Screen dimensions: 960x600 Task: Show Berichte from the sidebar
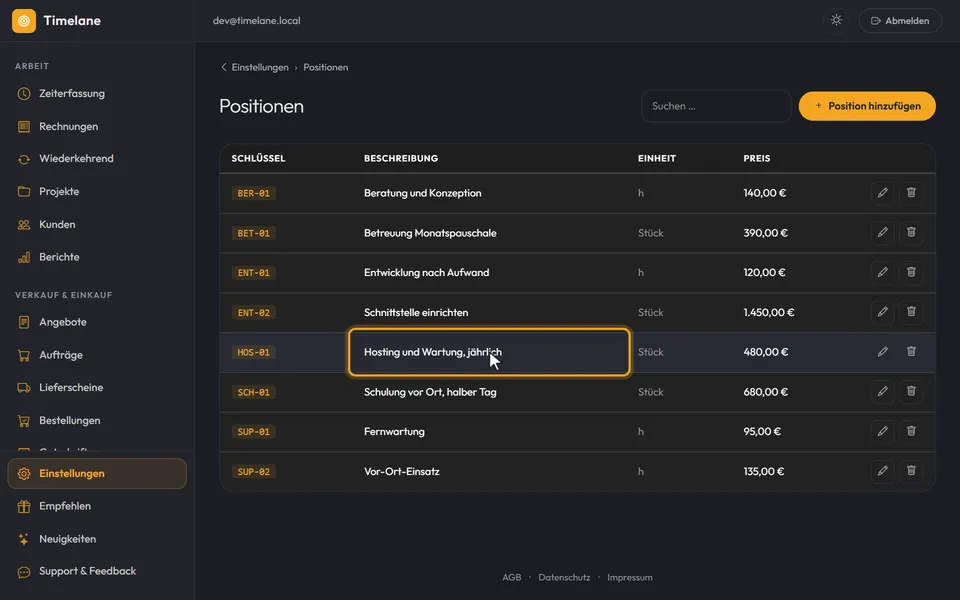tap(97, 257)
